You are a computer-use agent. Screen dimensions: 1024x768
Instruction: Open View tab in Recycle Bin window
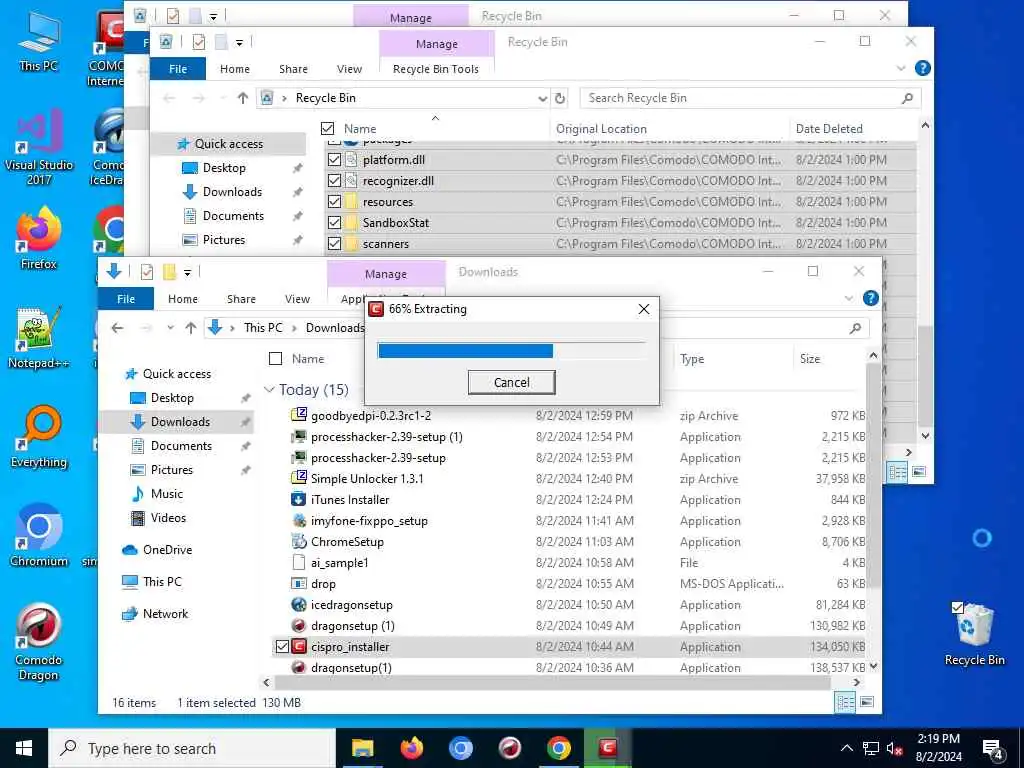(349, 69)
